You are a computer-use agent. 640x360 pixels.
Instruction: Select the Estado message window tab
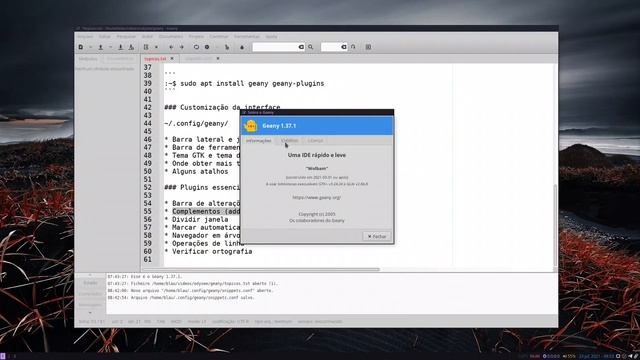pos(90,283)
